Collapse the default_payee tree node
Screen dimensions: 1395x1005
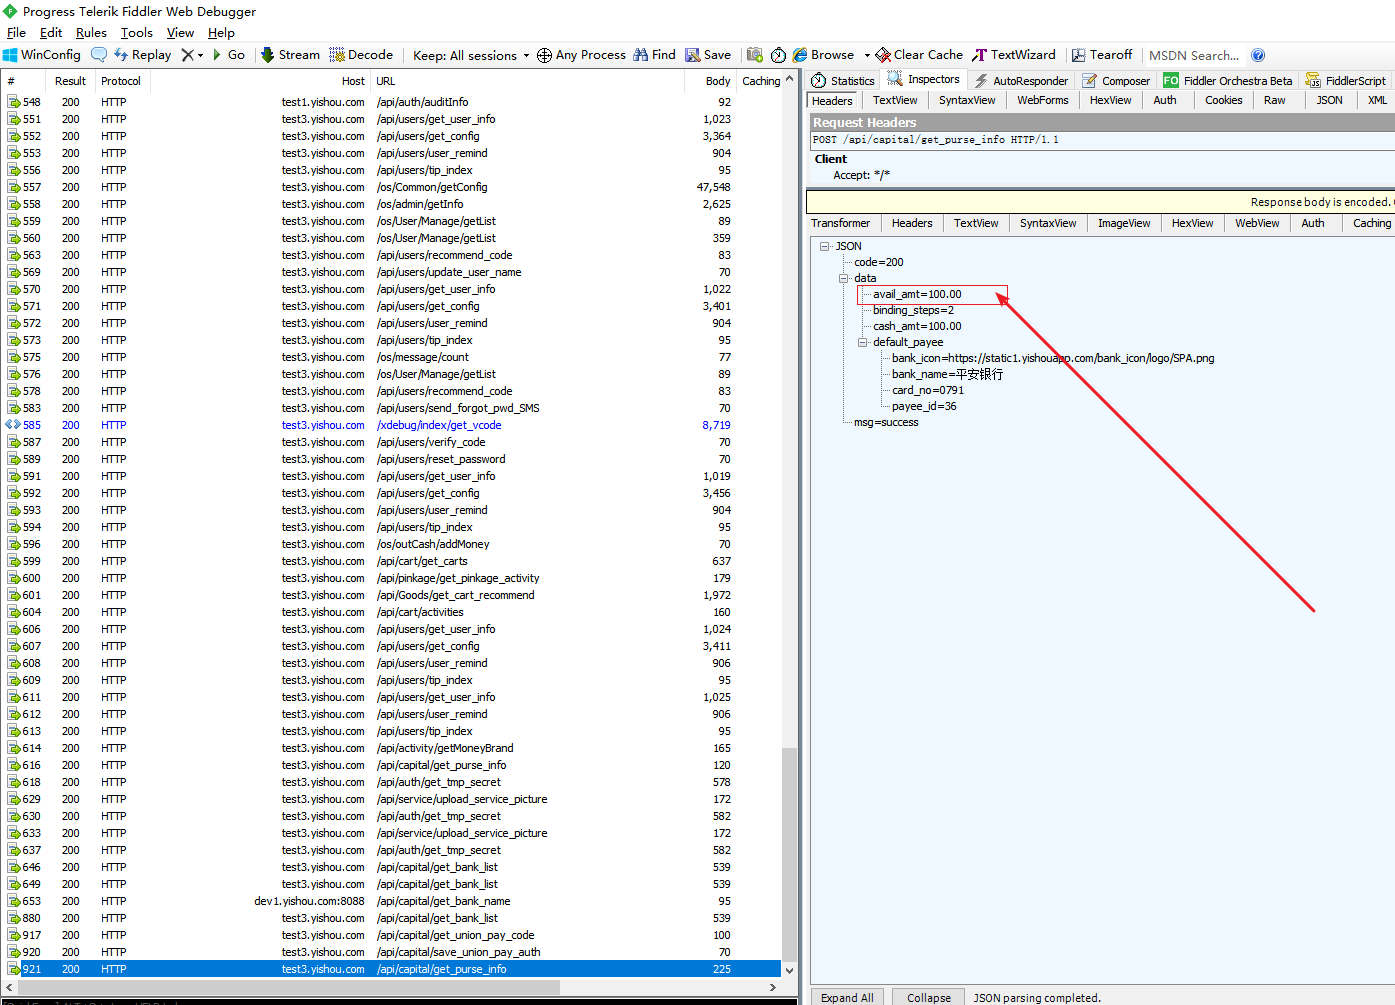pos(863,342)
